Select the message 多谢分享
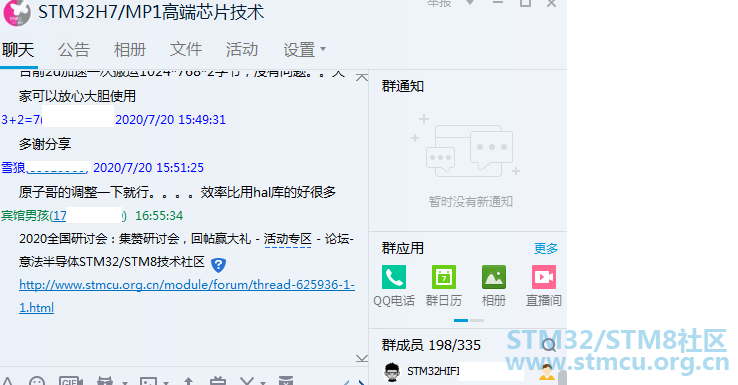The image size is (738, 385). coord(45,144)
